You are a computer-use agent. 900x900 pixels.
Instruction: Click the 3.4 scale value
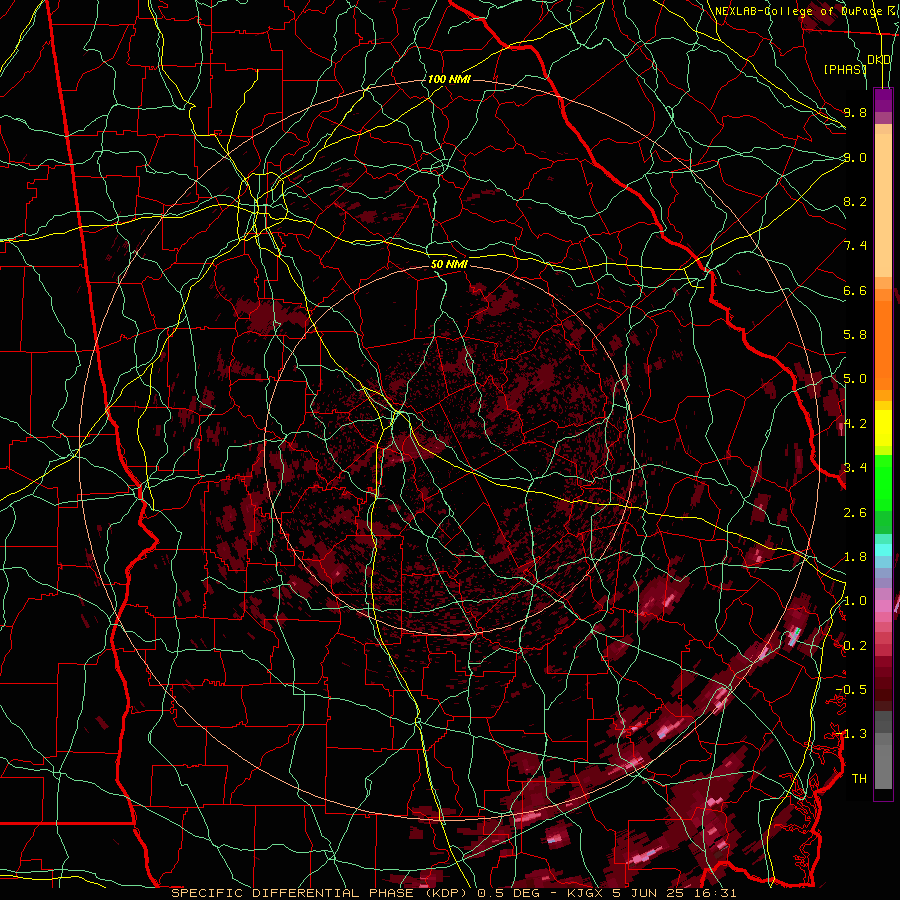(855, 467)
